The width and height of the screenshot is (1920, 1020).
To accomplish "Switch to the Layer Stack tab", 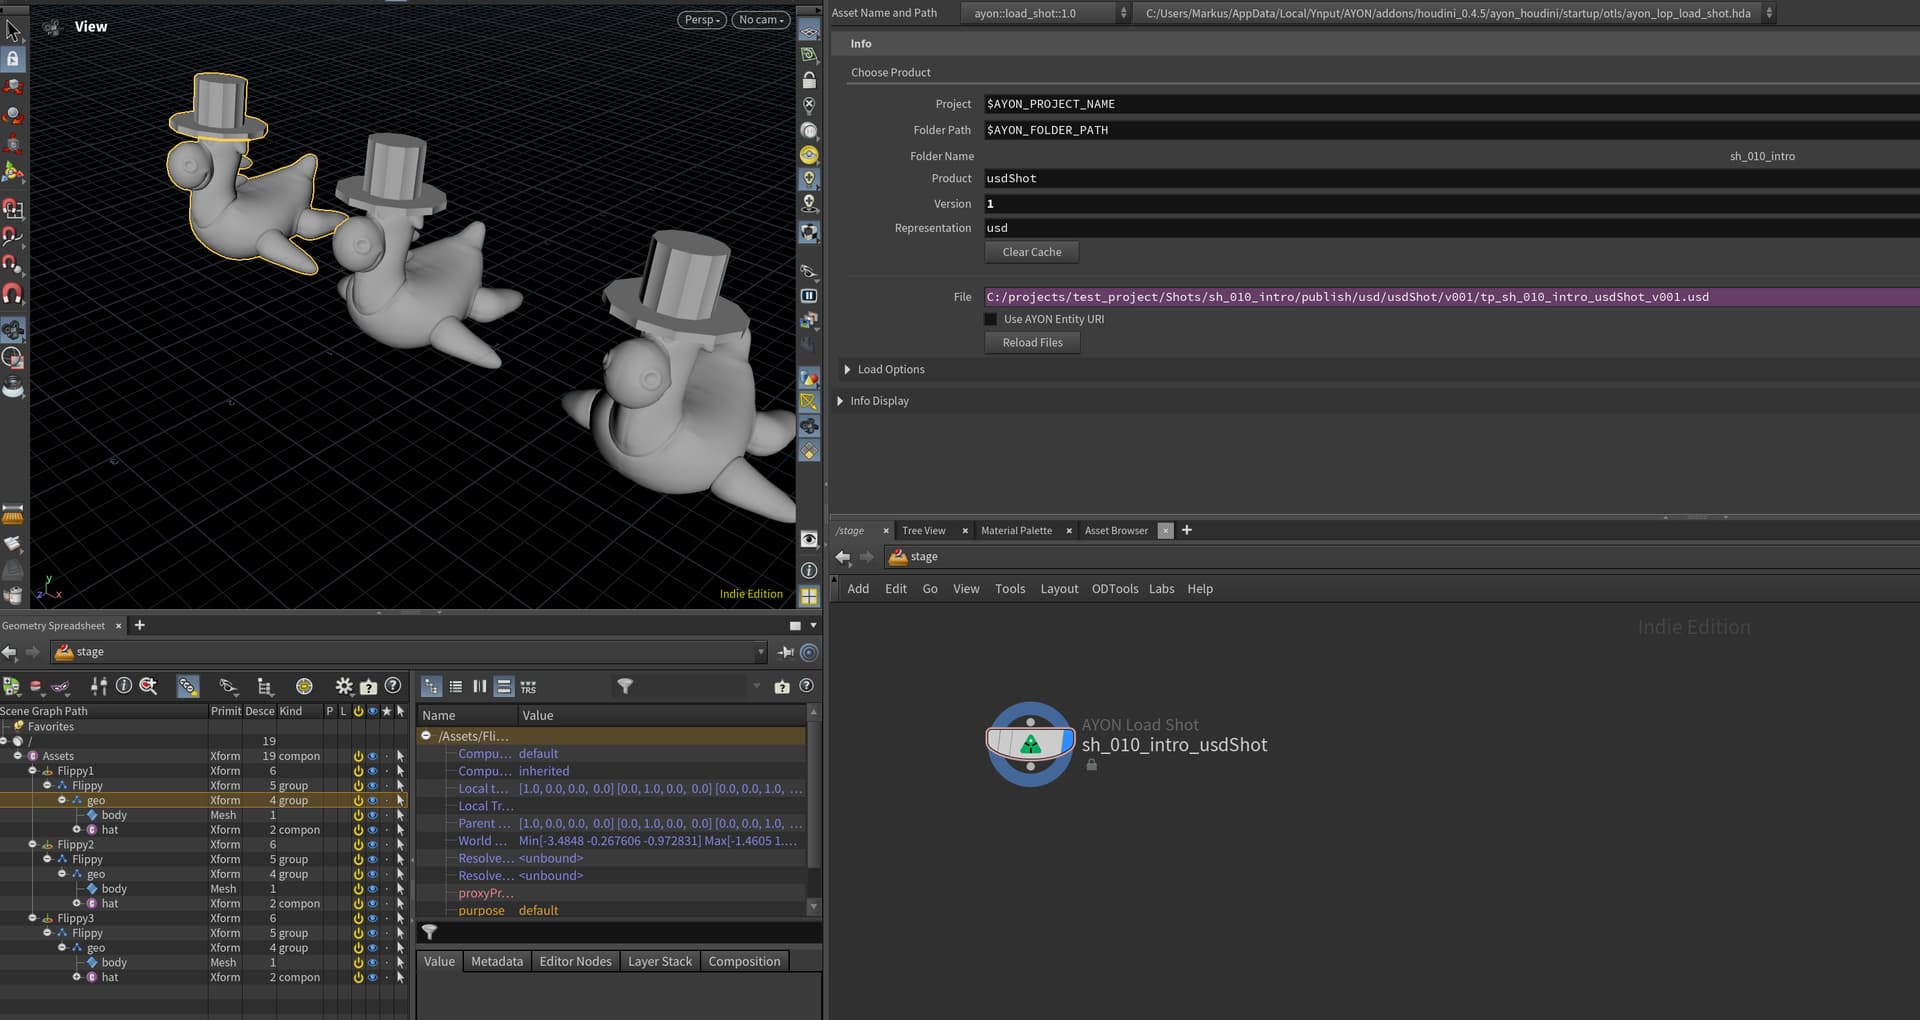I will click(x=660, y=961).
